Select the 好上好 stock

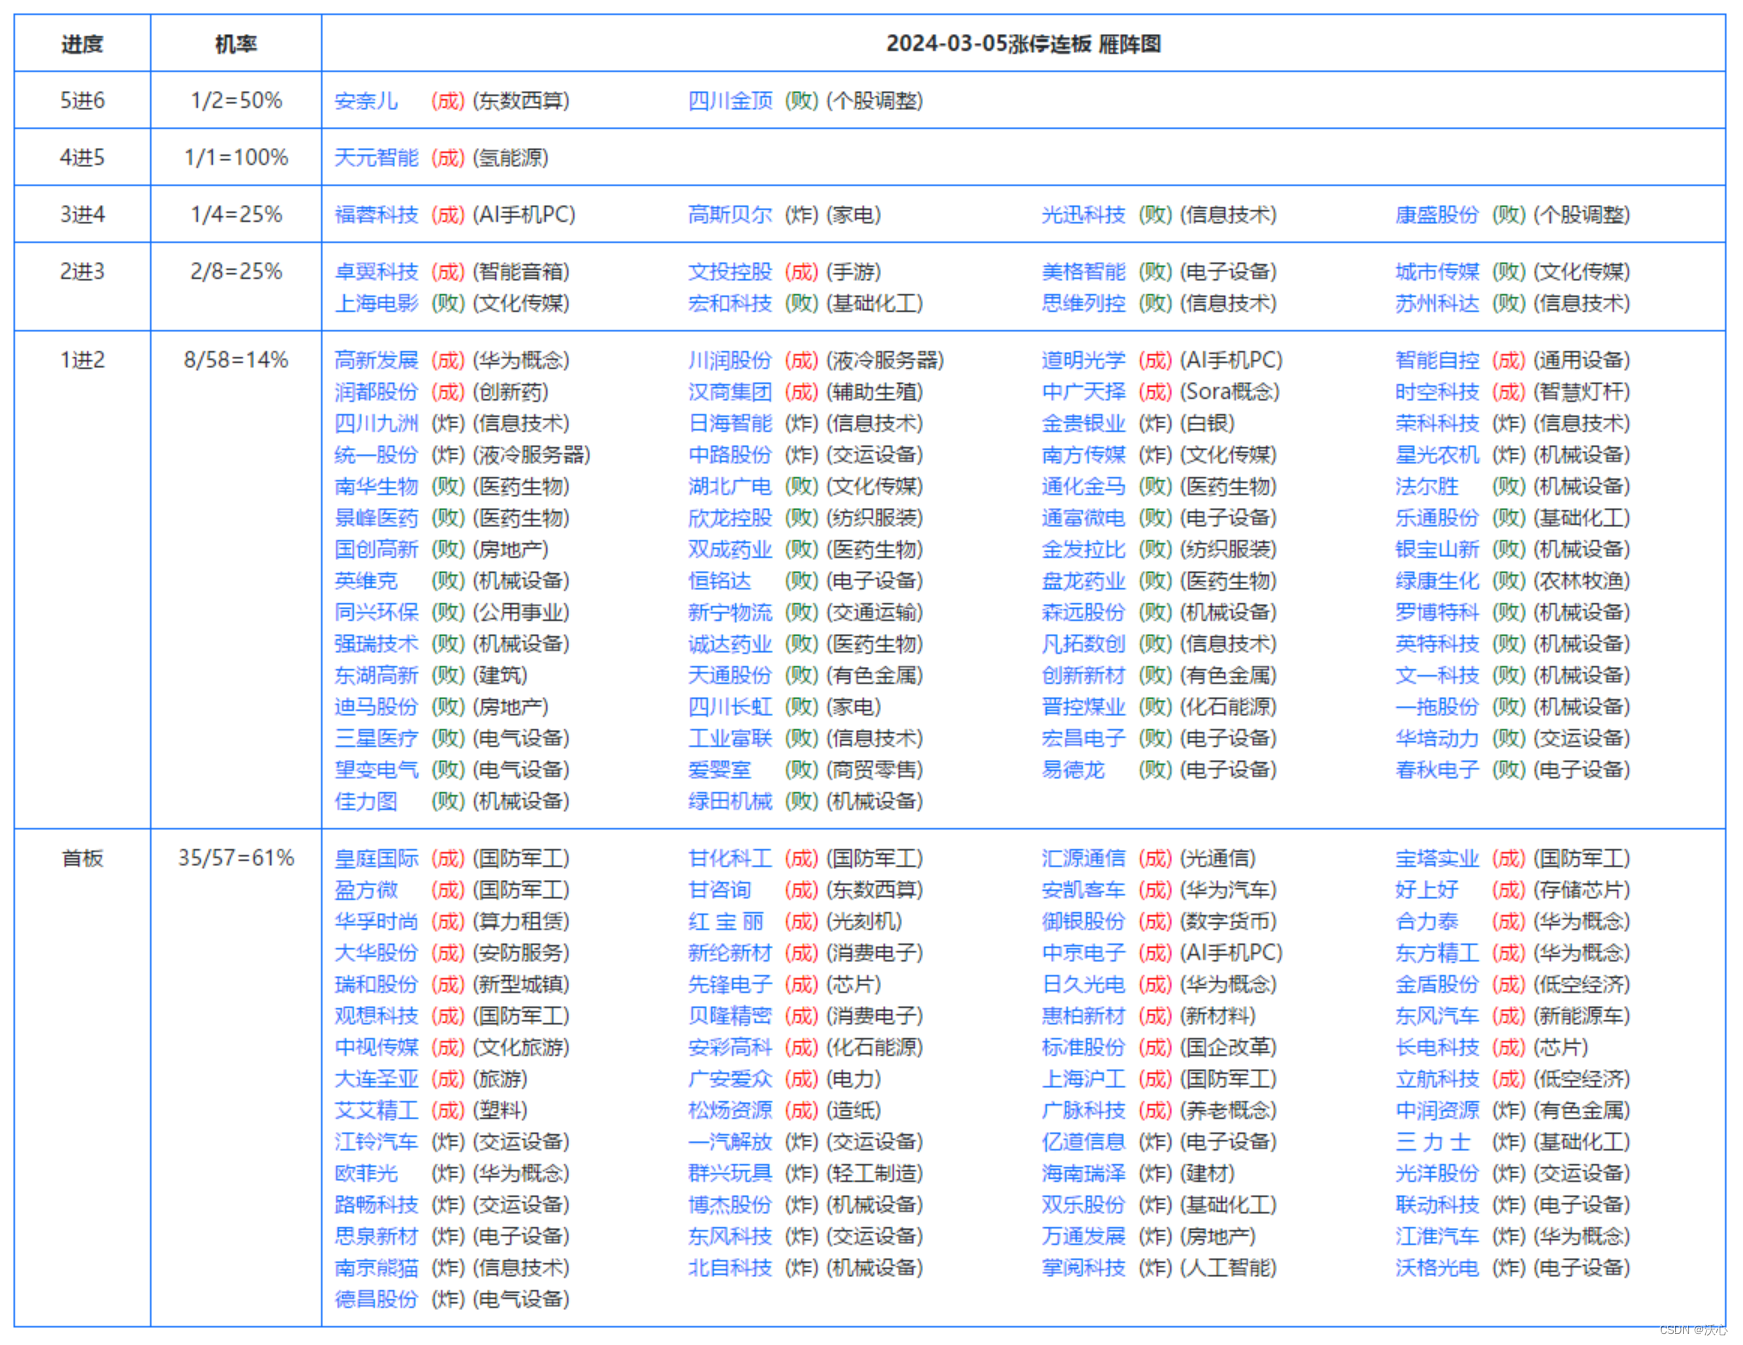click(x=1427, y=890)
